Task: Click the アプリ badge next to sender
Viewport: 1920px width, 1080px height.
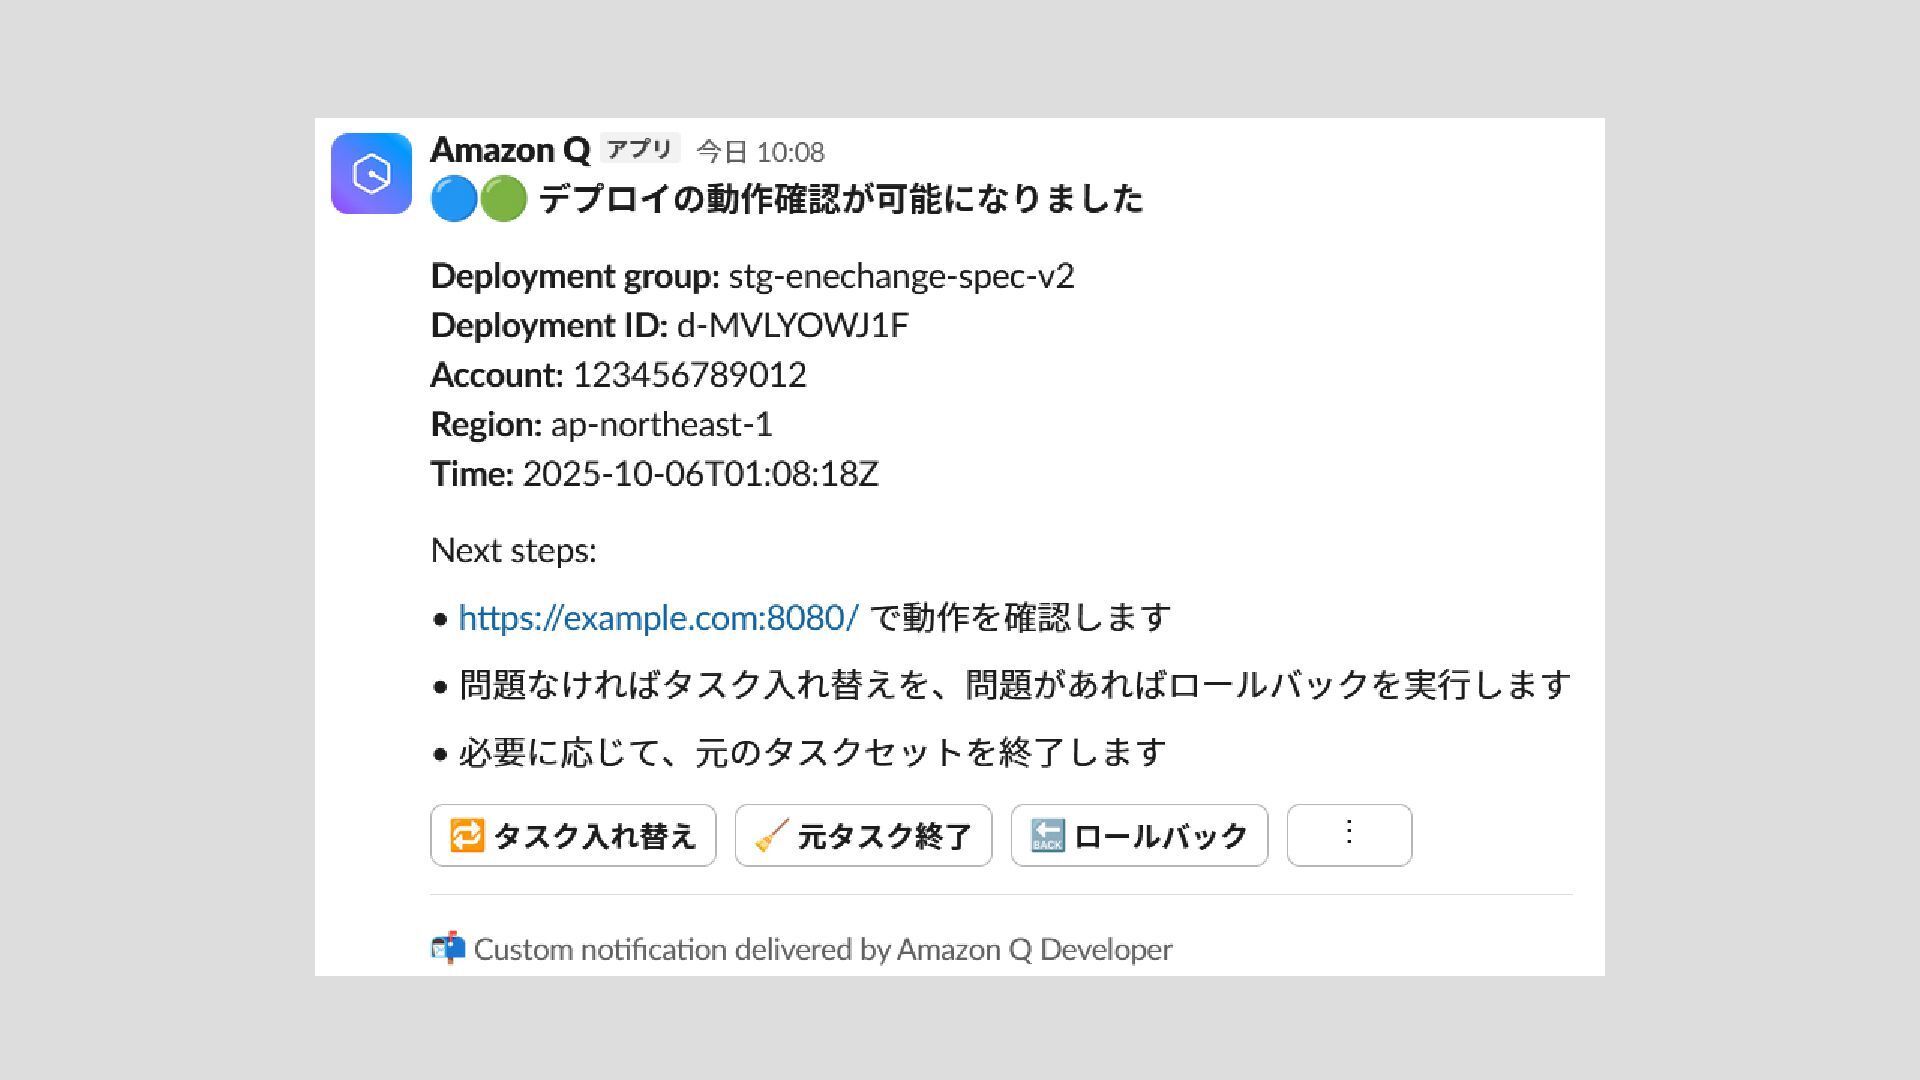Action: pyautogui.click(x=640, y=149)
